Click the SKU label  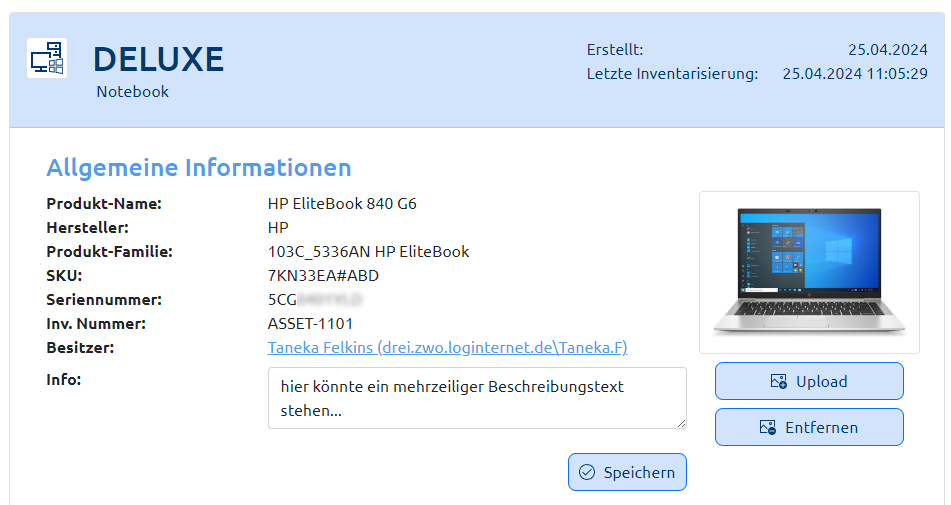coord(64,276)
